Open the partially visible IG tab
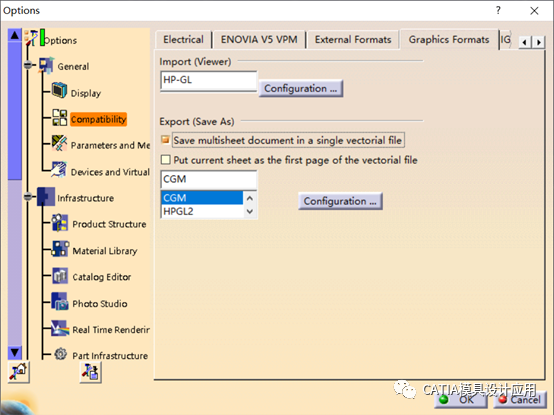 [505, 39]
